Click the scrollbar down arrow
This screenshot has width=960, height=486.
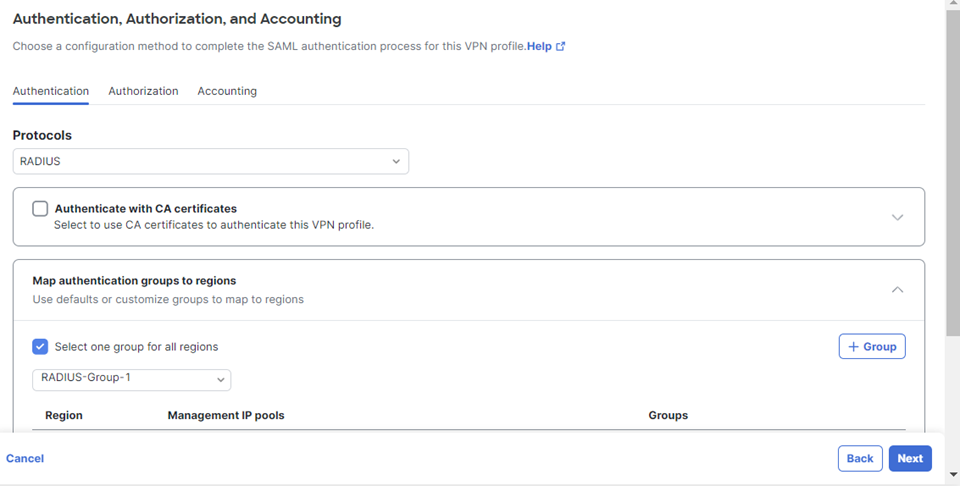point(953,474)
